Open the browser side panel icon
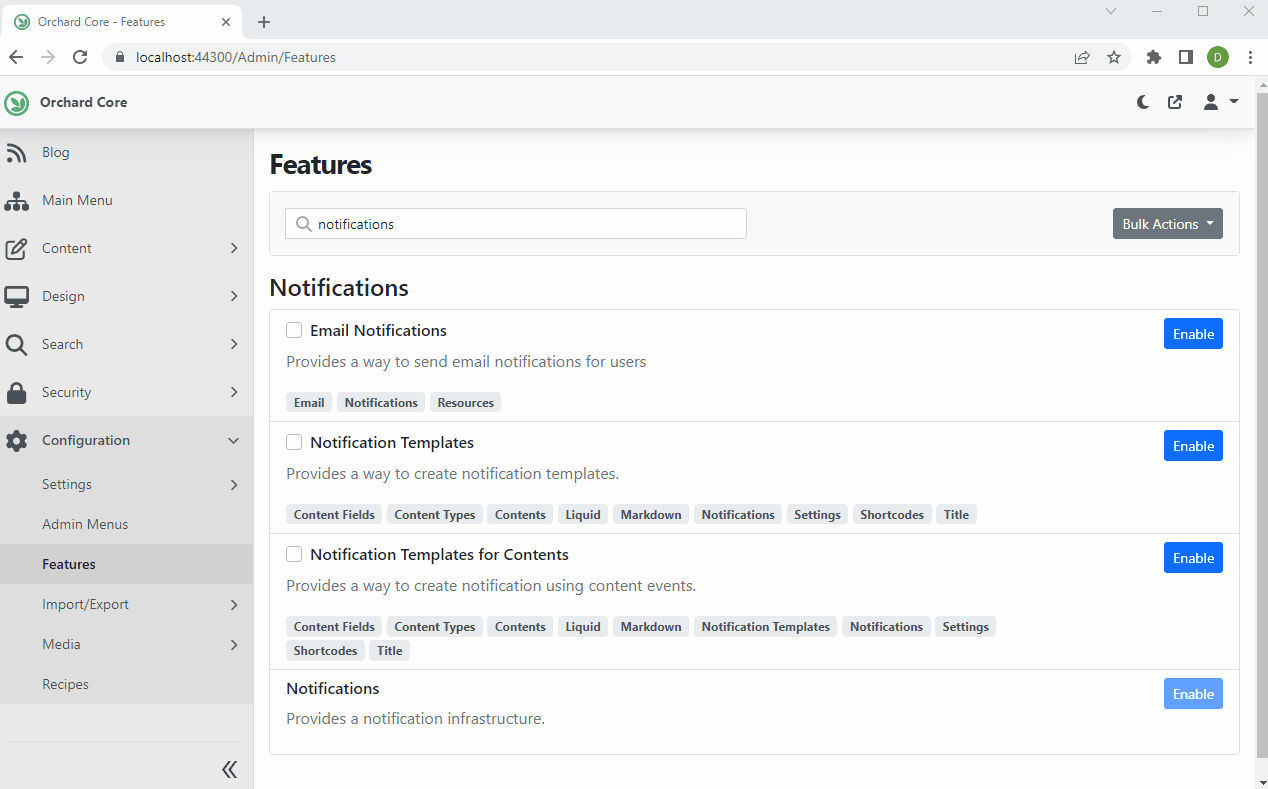 tap(1186, 57)
